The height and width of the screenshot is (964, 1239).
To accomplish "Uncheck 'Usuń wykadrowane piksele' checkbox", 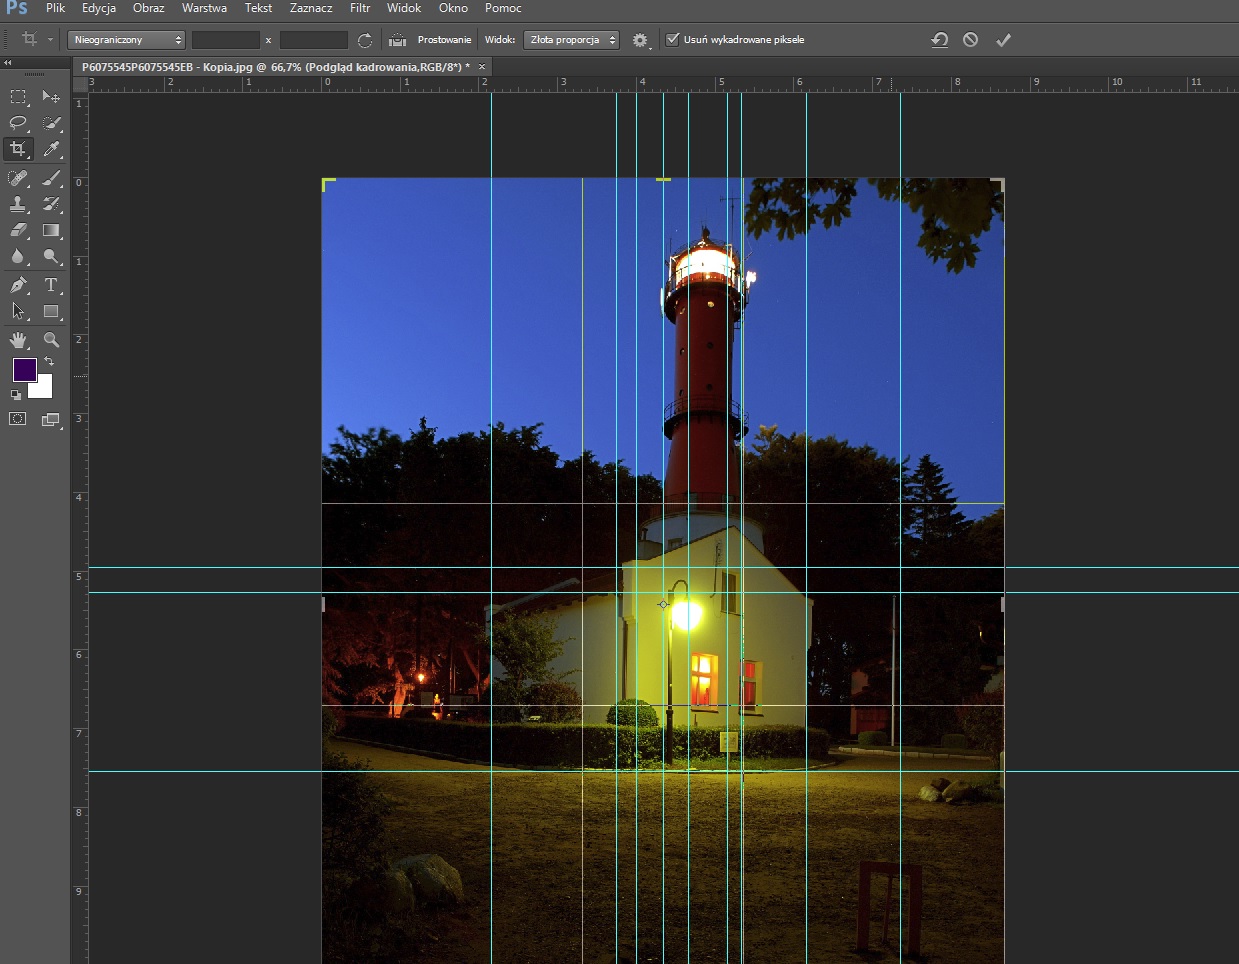I will tap(673, 40).
